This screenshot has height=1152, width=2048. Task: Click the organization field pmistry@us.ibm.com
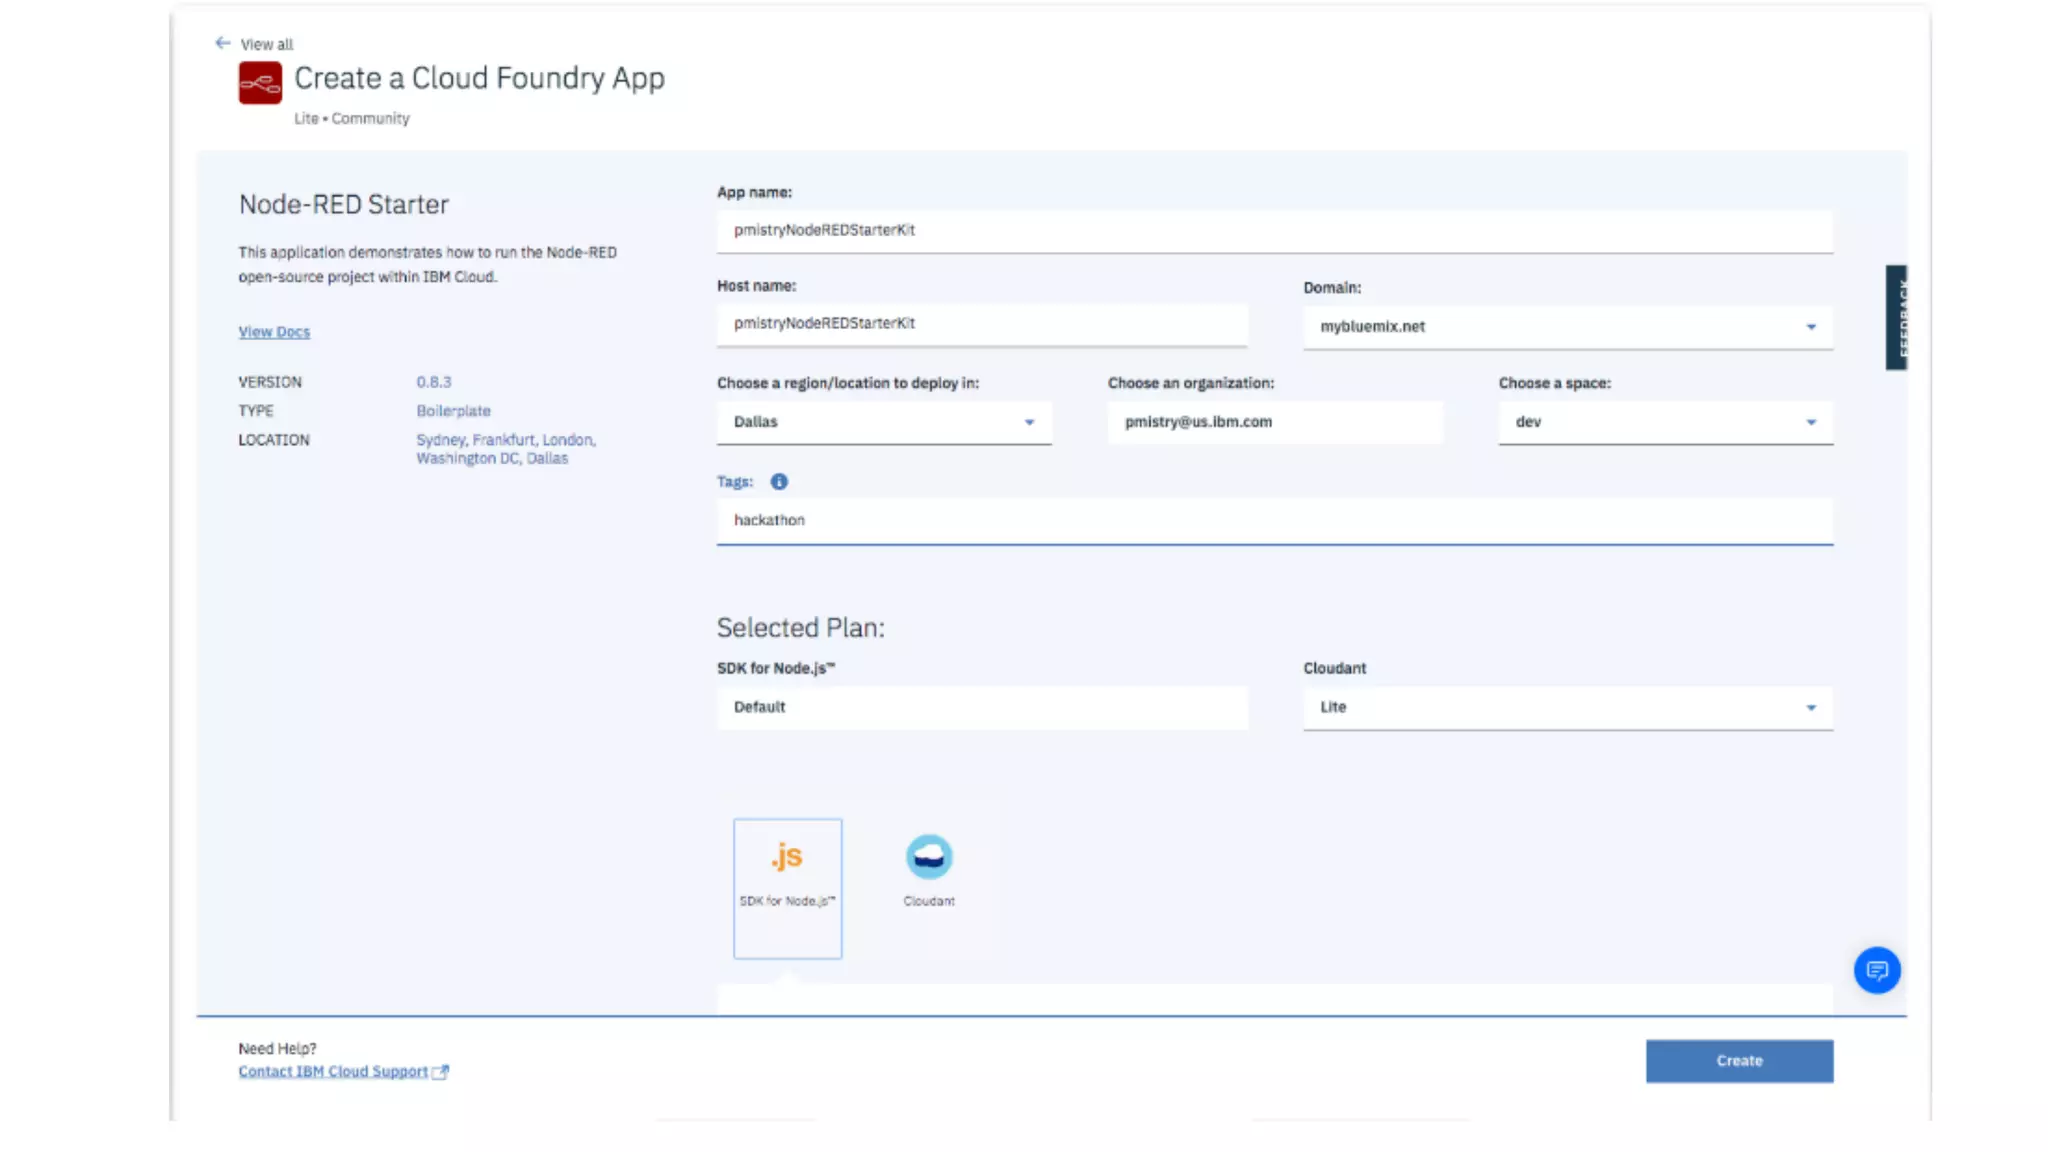1274,422
